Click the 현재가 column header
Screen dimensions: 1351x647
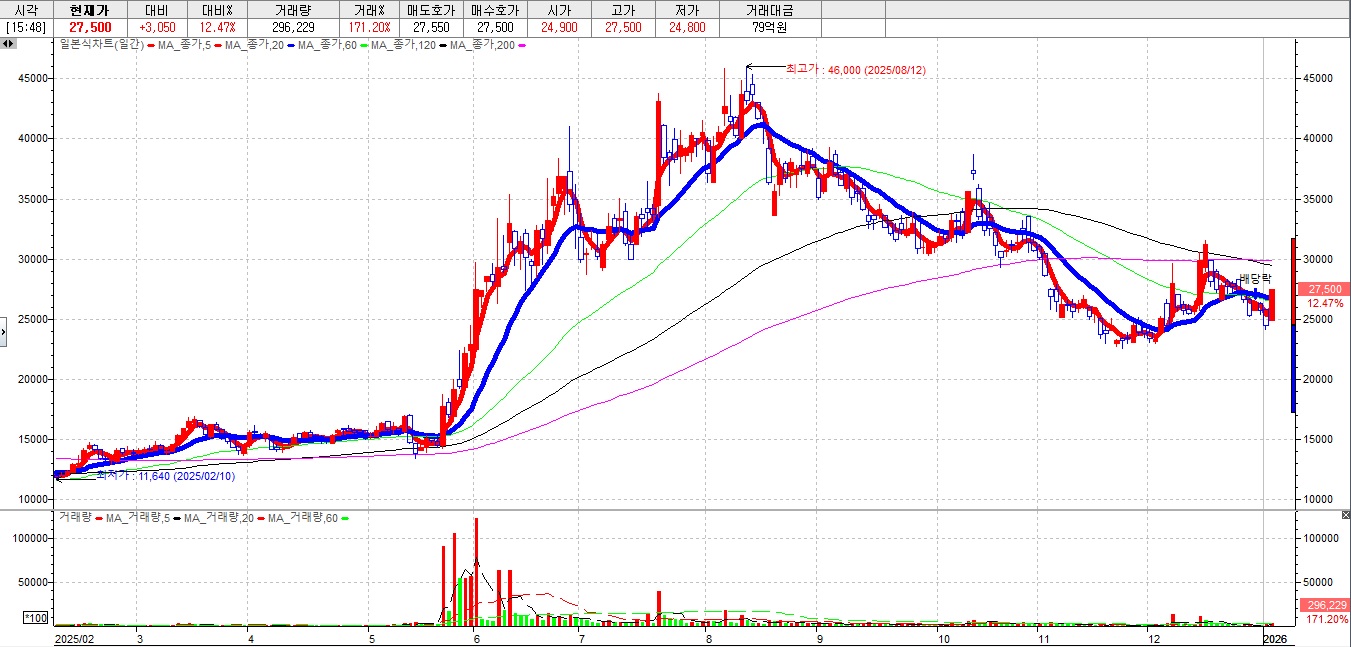tap(90, 9)
